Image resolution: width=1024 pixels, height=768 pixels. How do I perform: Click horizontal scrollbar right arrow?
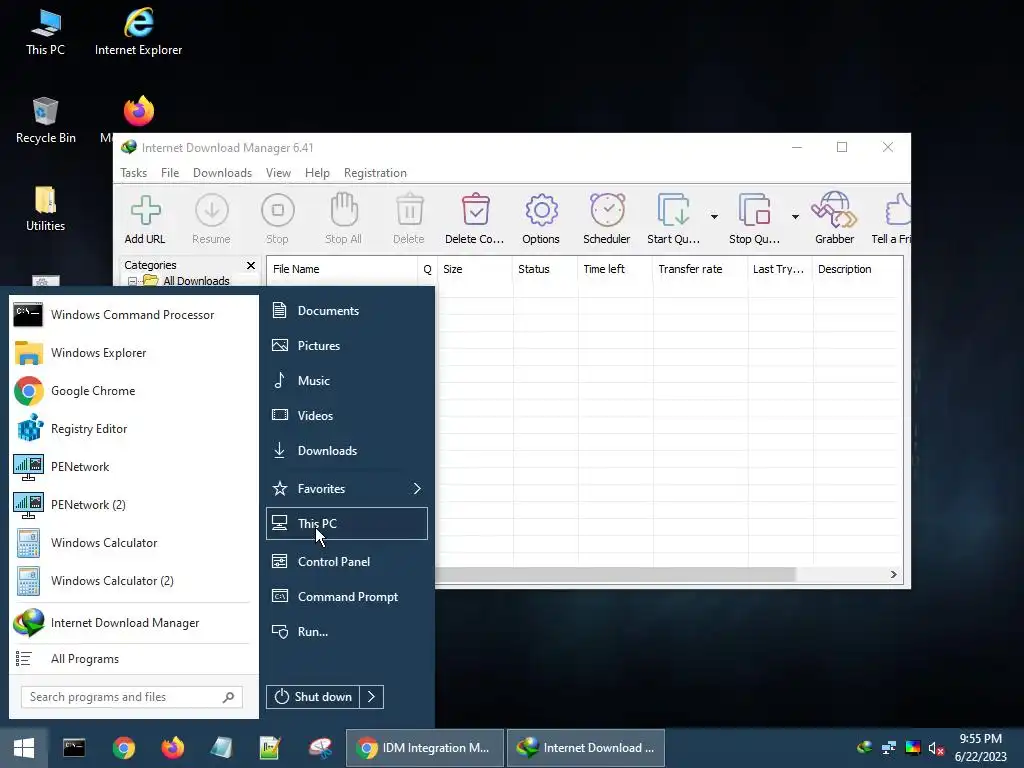coord(893,574)
